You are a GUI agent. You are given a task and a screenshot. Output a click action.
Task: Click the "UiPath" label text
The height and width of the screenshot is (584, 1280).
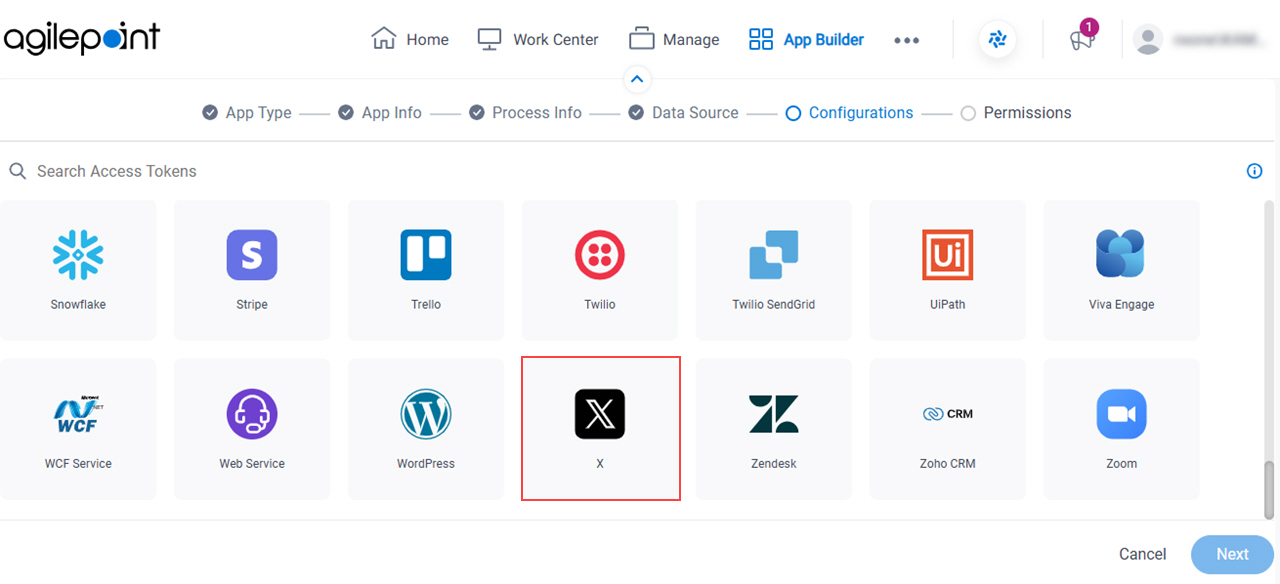click(x=948, y=304)
